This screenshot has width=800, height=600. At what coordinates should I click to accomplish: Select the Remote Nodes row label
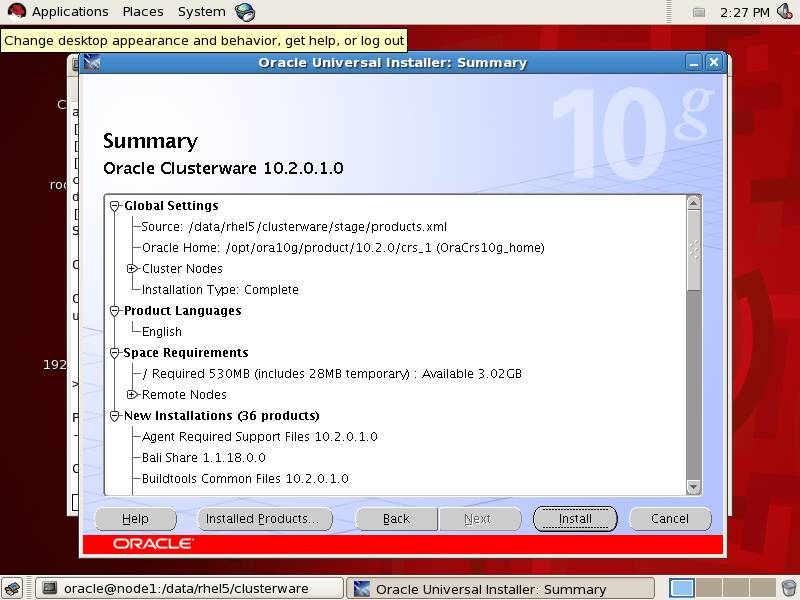tap(184, 395)
